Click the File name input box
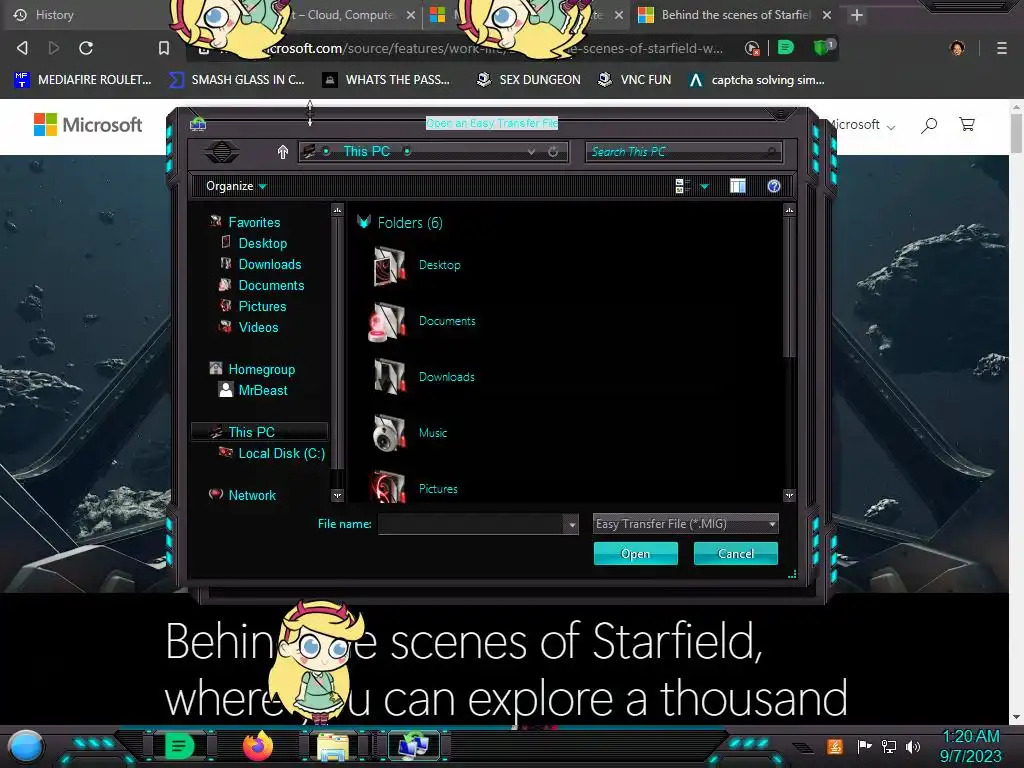This screenshot has height=768, width=1024. tap(471, 524)
